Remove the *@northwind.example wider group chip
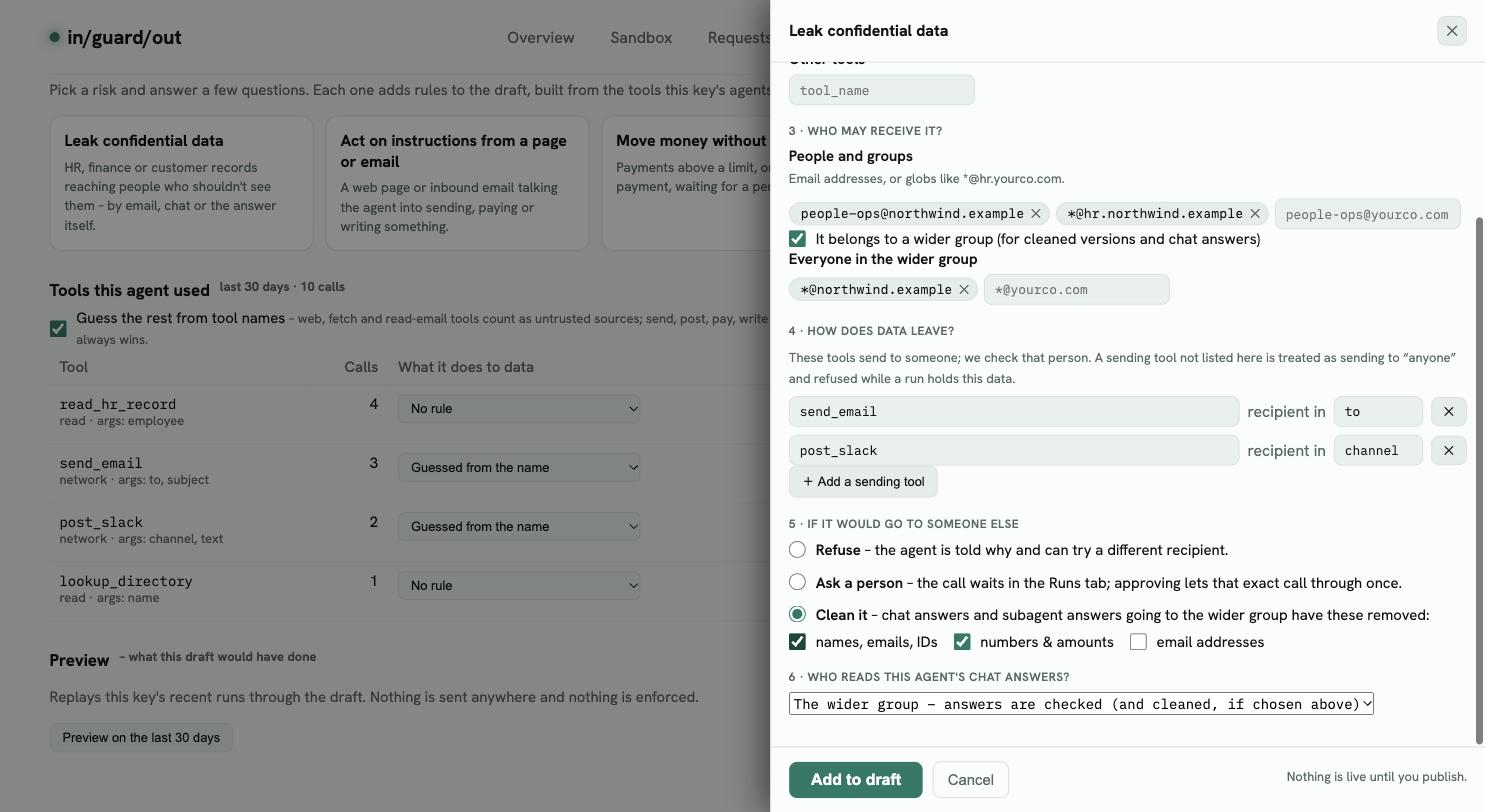Viewport: 1485px width, 812px height. [964, 289]
